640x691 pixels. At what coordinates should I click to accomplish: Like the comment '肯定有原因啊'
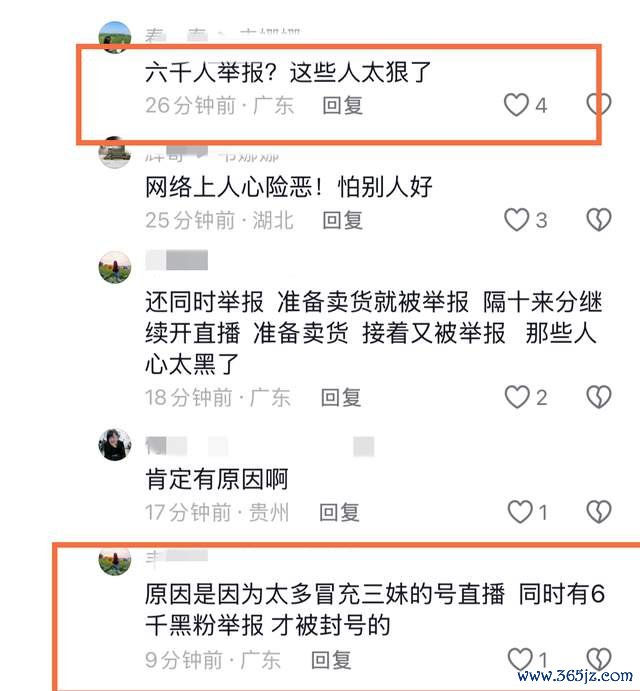(x=520, y=512)
